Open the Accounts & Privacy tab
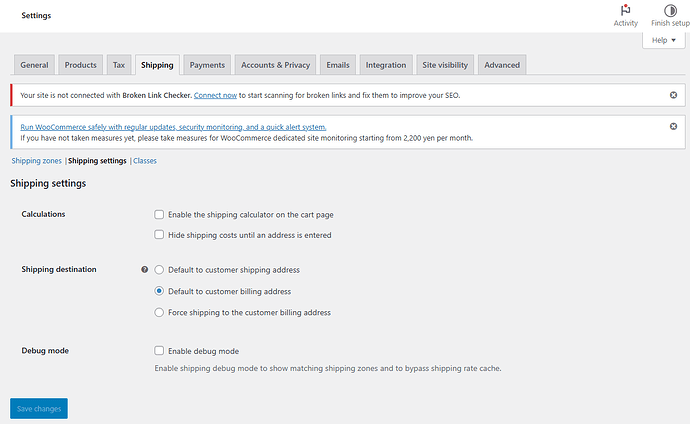690x424 pixels. [275, 65]
